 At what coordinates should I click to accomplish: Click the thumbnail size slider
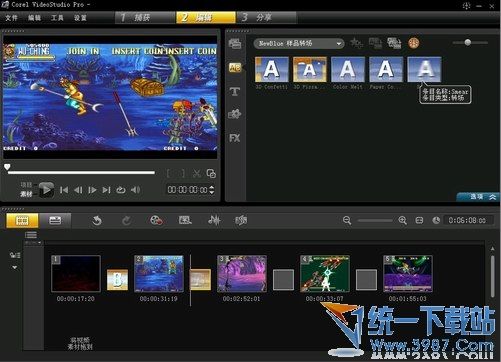pos(470,43)
